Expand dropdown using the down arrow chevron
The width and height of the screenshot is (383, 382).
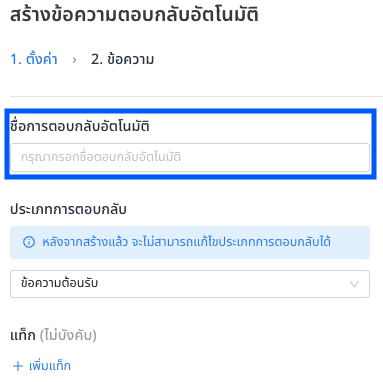click(x=354, y=284)
